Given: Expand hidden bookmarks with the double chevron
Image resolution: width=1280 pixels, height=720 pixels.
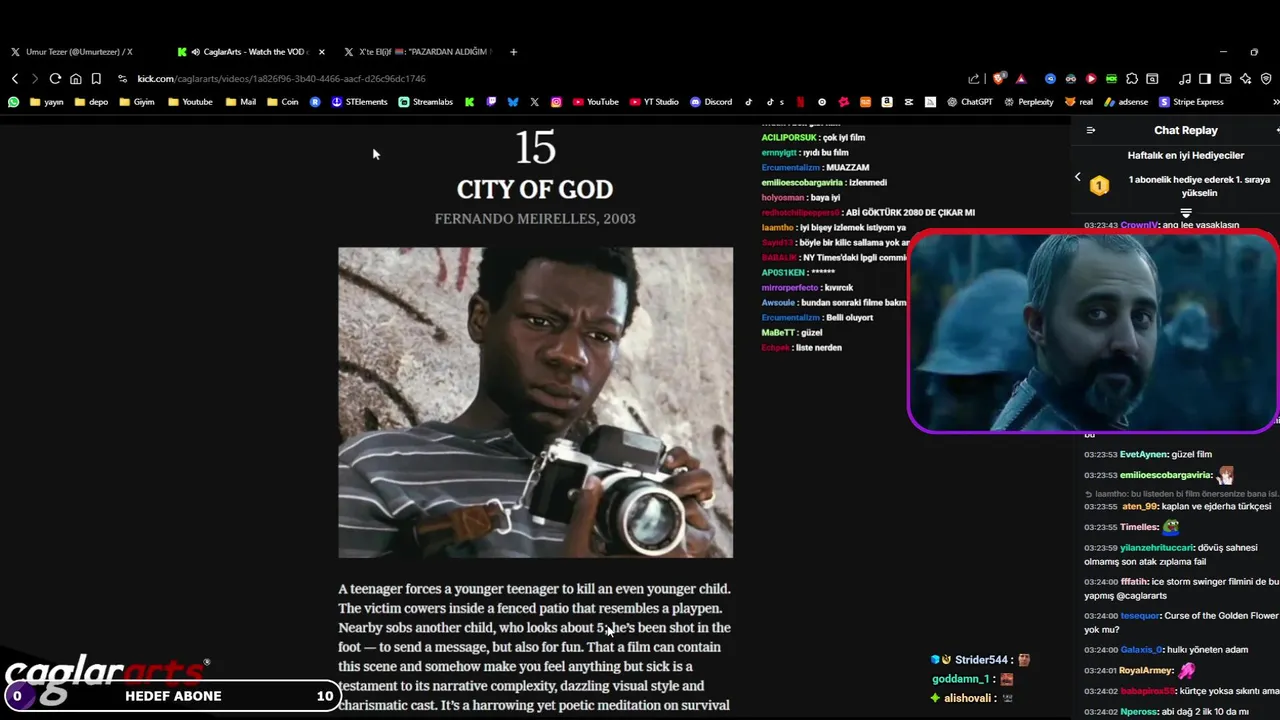Looking at the screenshot, I should coord(1275,102).
